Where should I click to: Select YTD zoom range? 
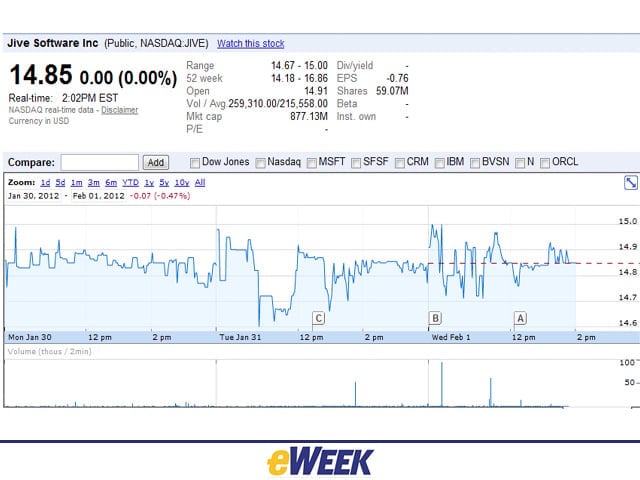tap(131, 182)
